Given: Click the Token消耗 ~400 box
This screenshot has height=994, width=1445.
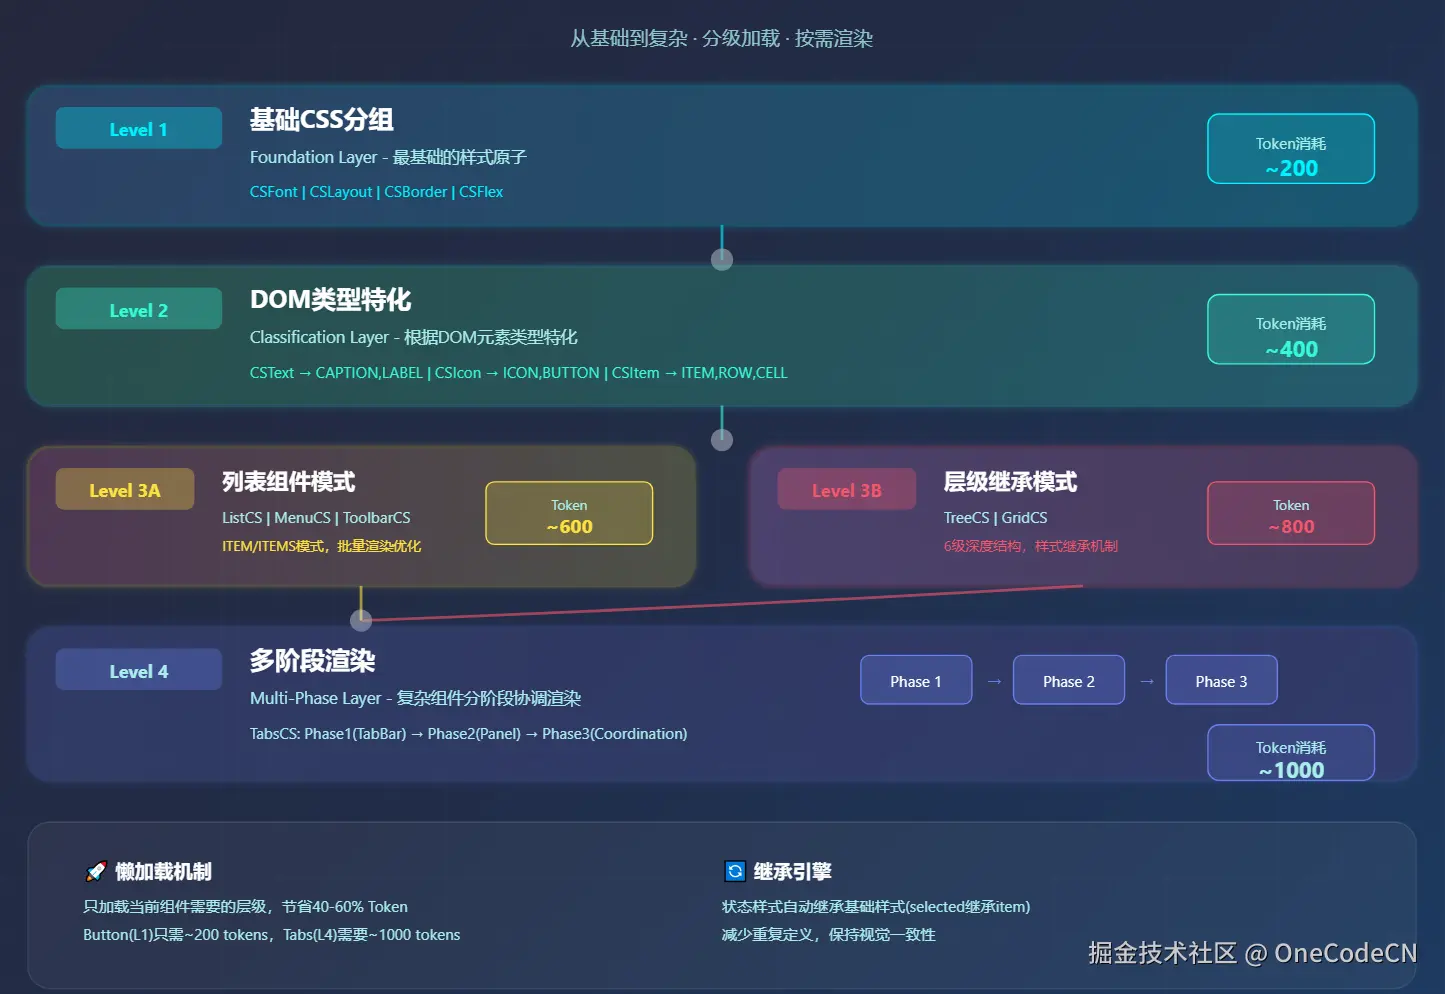Looking at the screenshot, I should pyautogui.click(x=1290, y=329).
